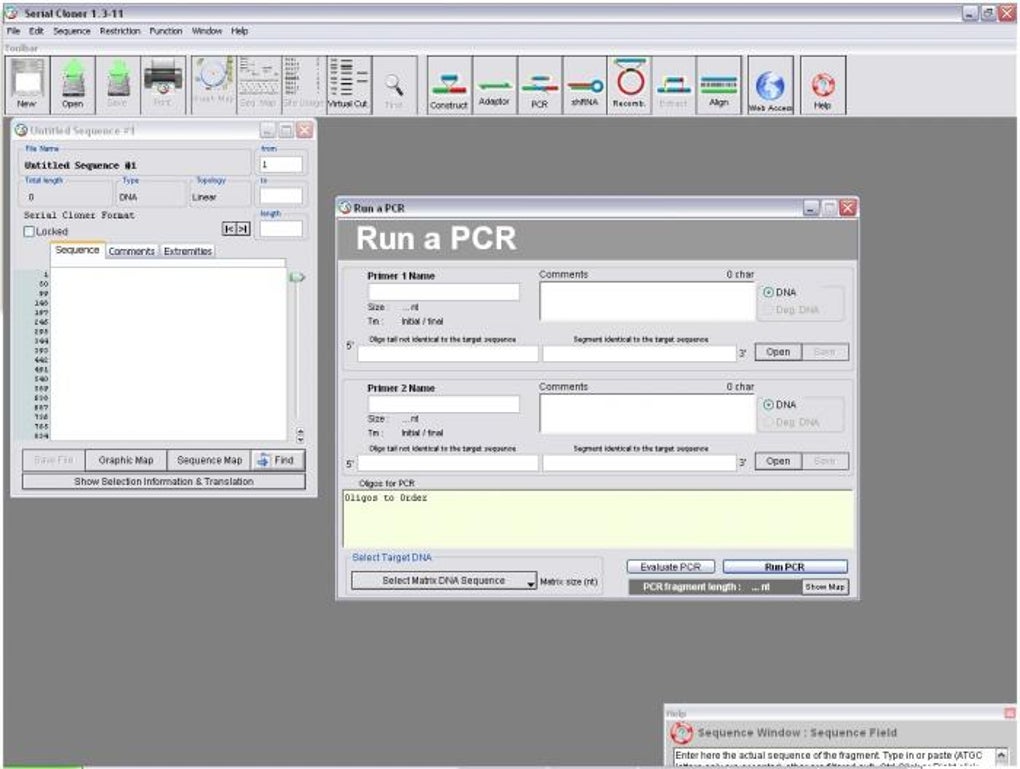Start the Align tool
The image size is (1020, 769).
718,87
